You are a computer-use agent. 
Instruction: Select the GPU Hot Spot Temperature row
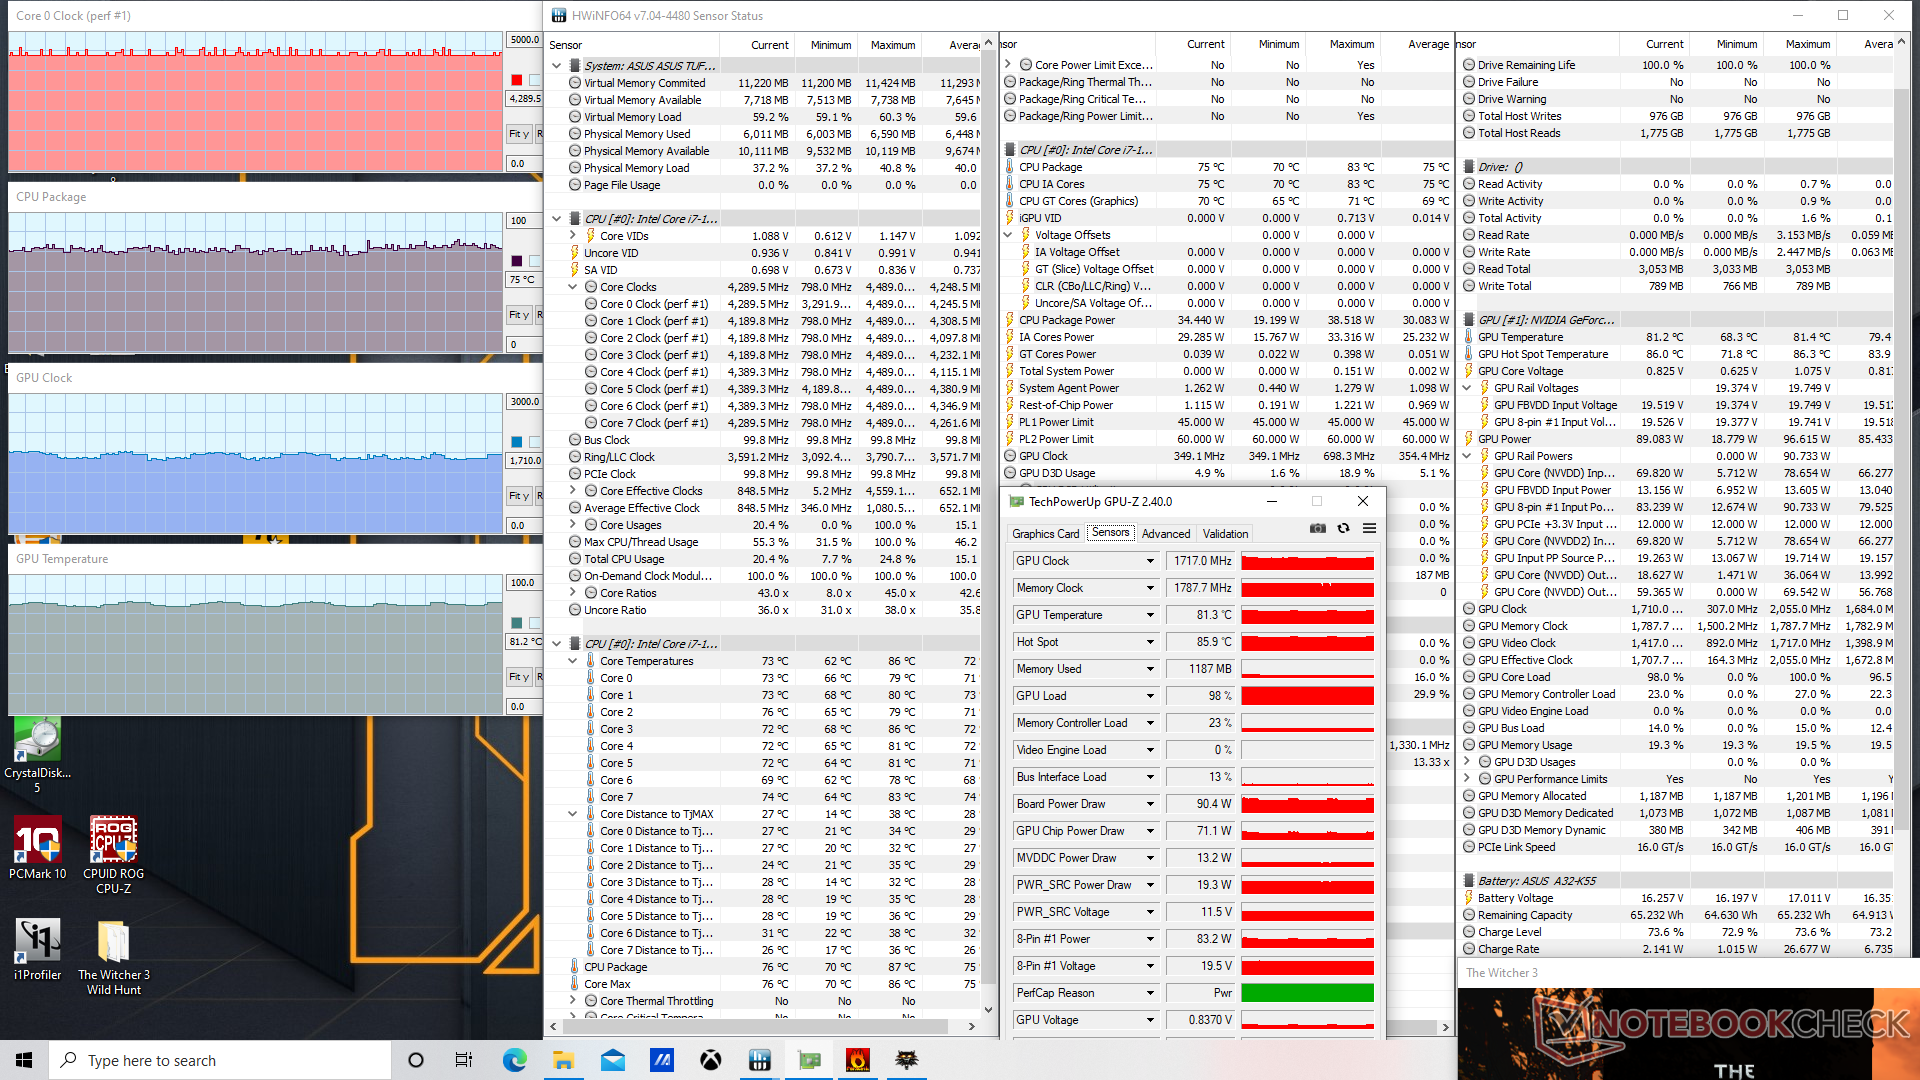pyautogui.click(x=1676, y=354)
